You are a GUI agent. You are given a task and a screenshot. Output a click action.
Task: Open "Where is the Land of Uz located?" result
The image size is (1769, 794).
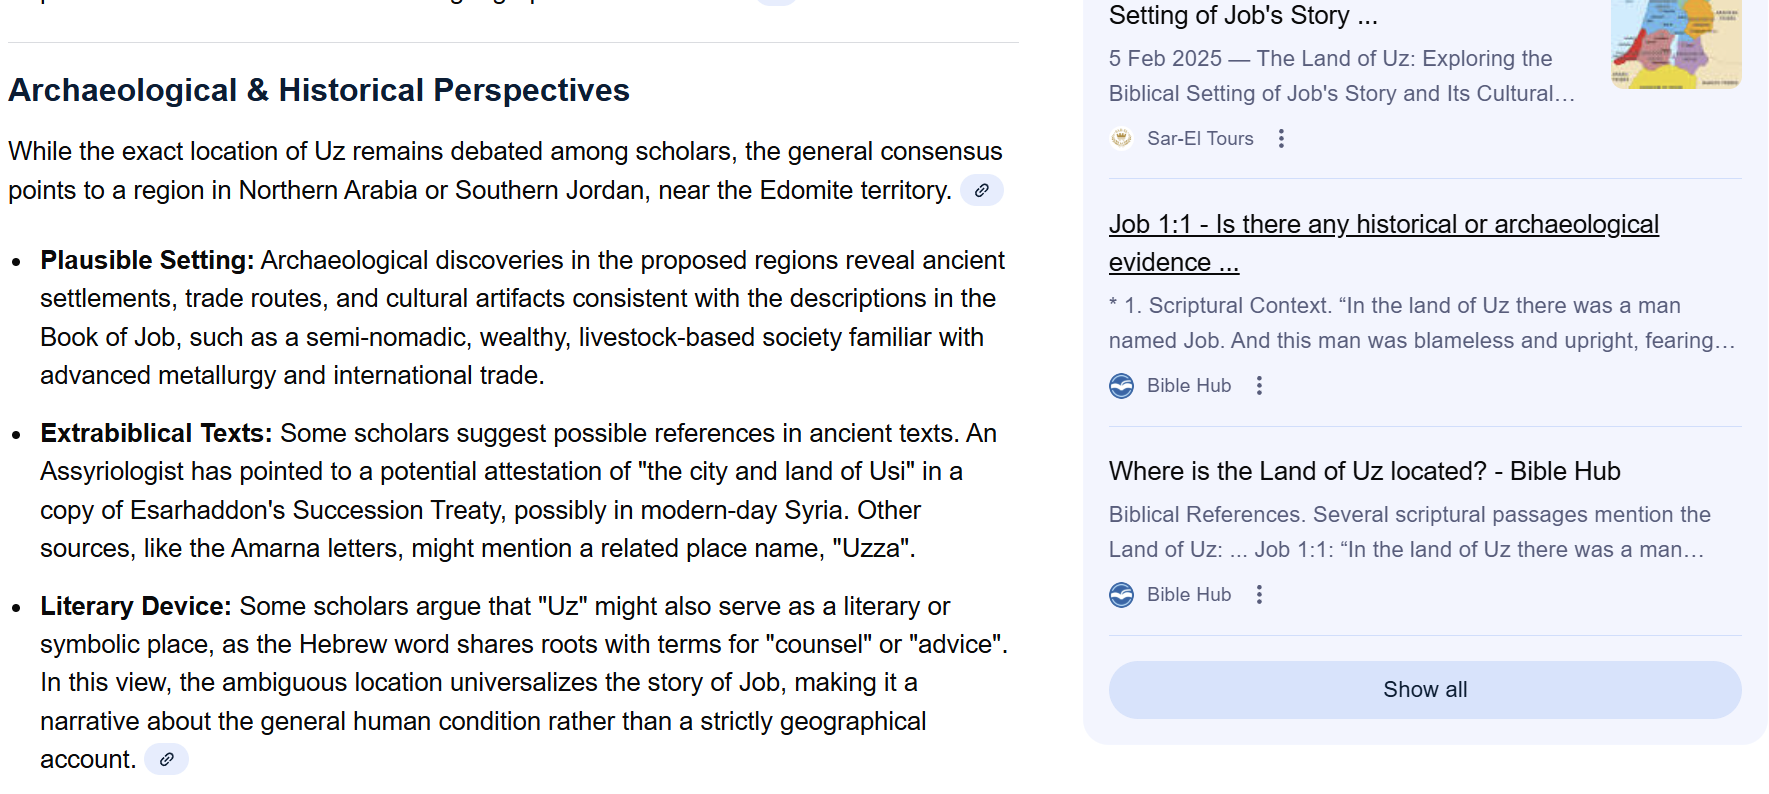1364,471
